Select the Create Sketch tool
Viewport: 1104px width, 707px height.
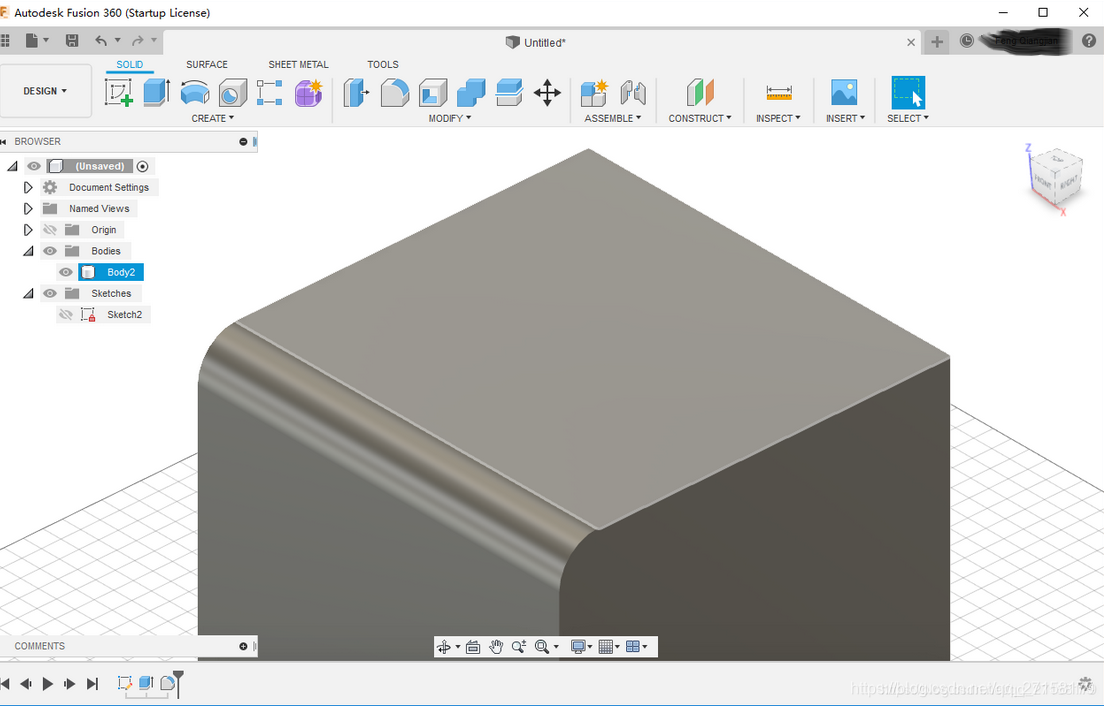click(119, 93)
